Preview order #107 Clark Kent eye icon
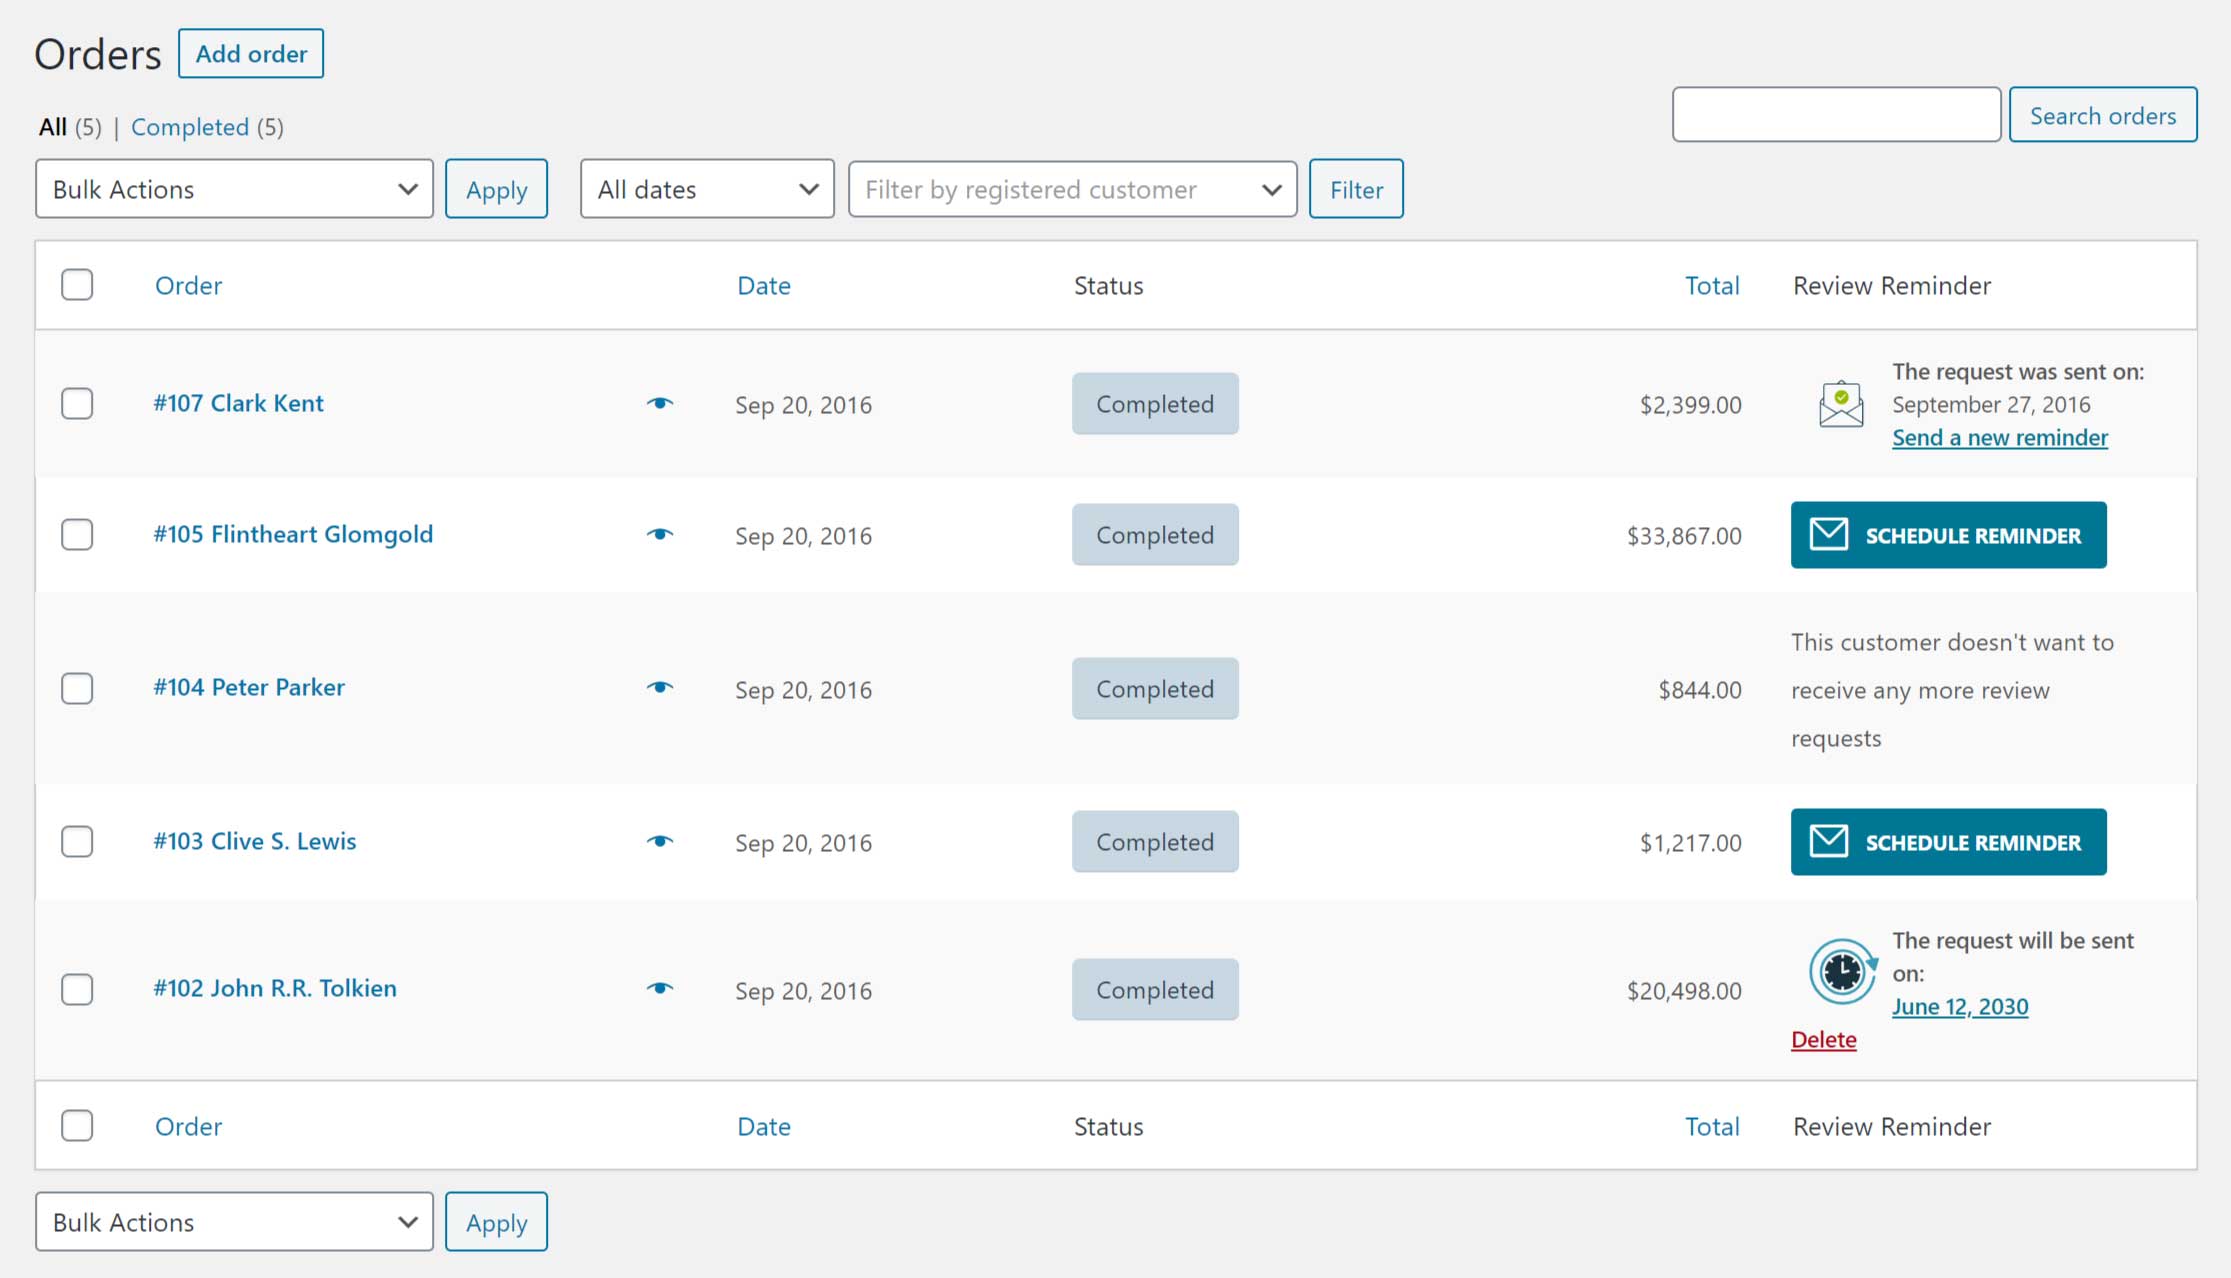 tap(660, 403)
